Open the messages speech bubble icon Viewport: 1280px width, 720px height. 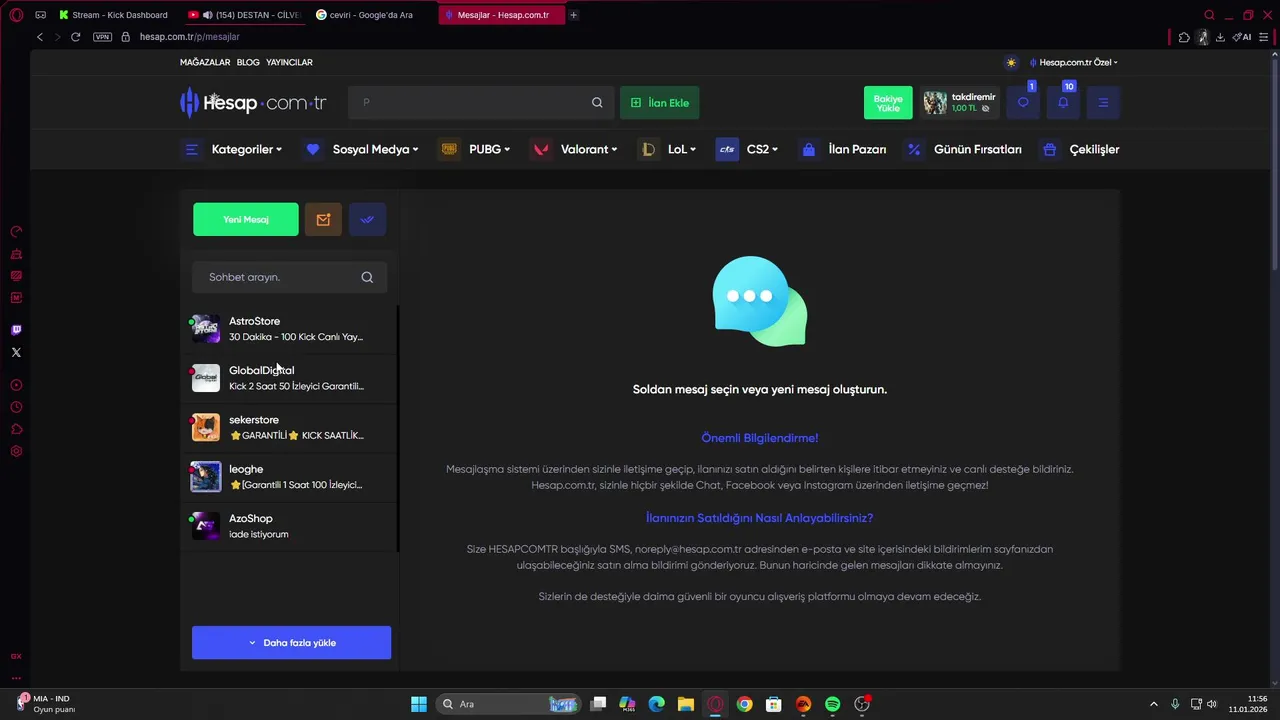tap(1023, 103)
